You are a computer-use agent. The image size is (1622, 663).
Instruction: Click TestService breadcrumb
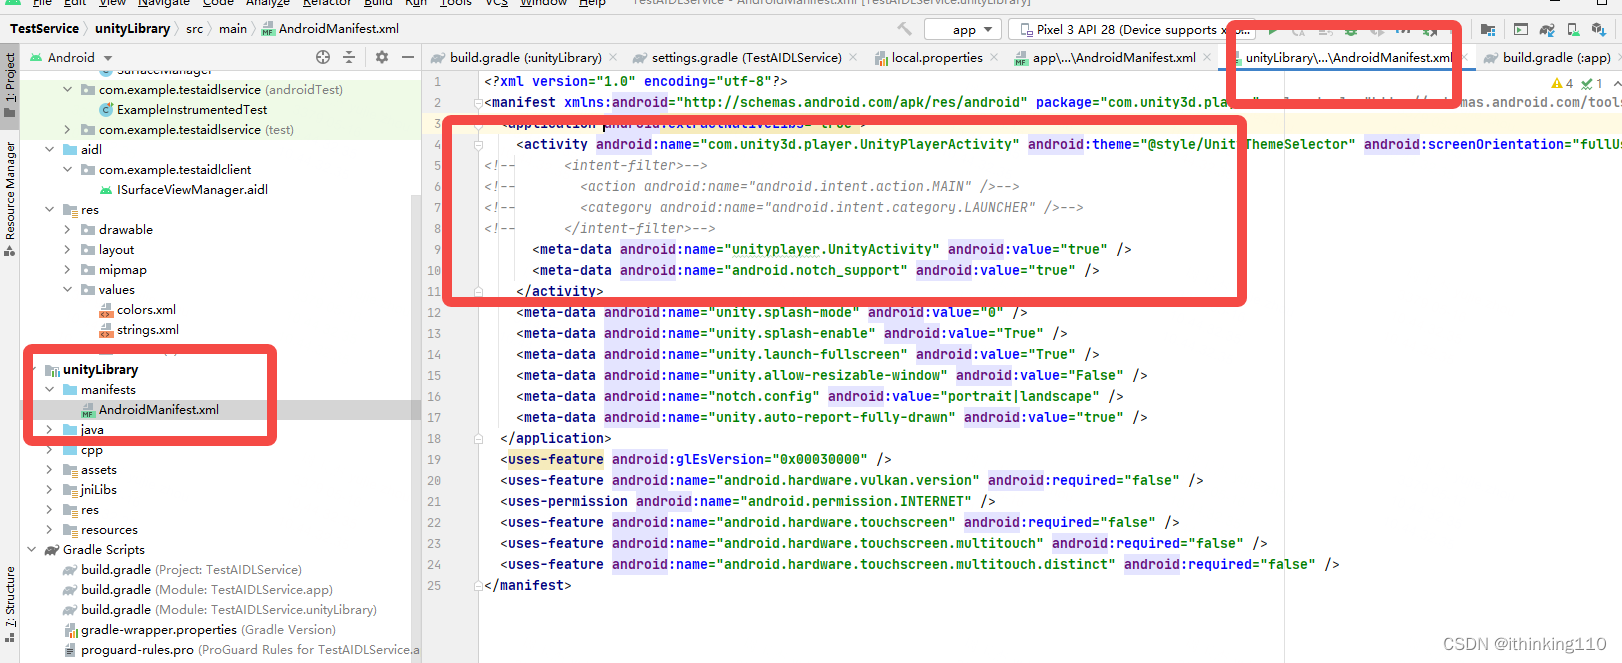(x=44, y=29)
